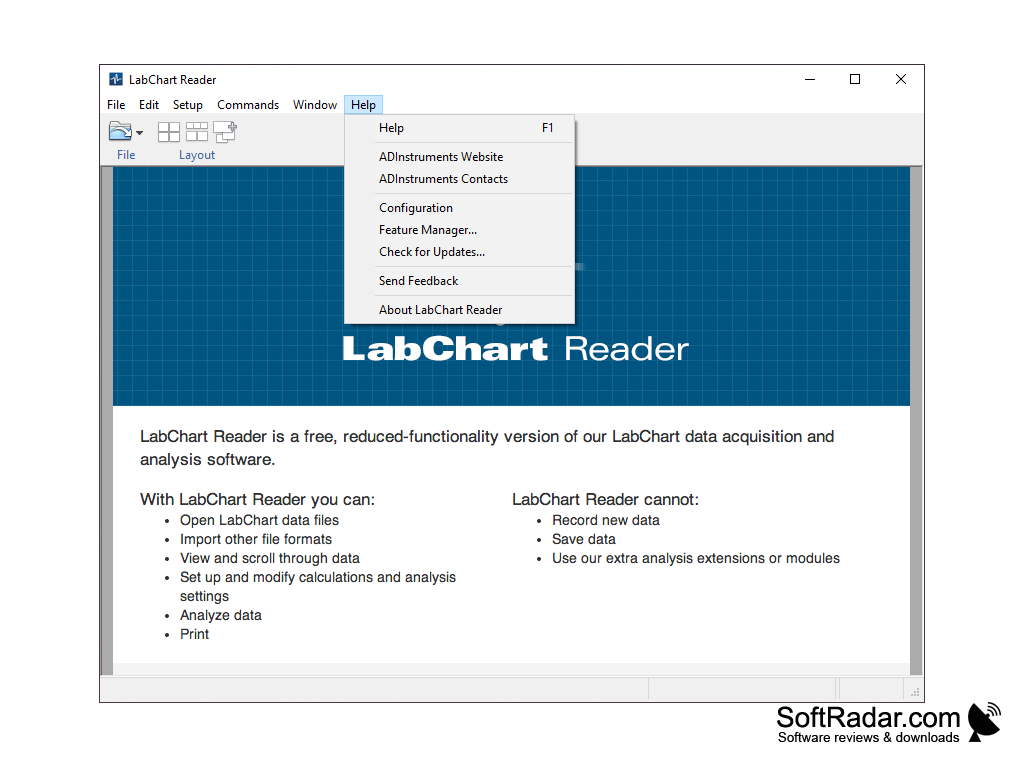Open the File menu
This screenshot has width=1024, height=768.
116,104
